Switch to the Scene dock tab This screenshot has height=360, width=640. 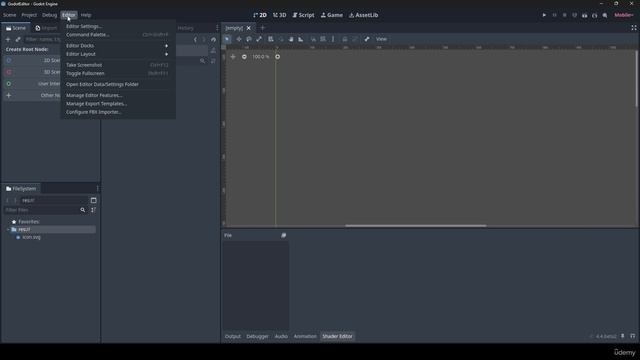tap(16, 28)
